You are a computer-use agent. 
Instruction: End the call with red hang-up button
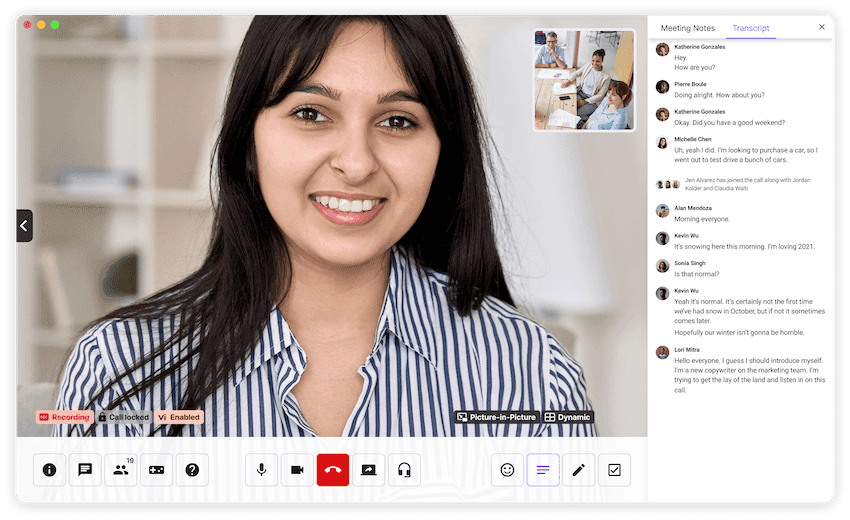click(x=333, y=470)
